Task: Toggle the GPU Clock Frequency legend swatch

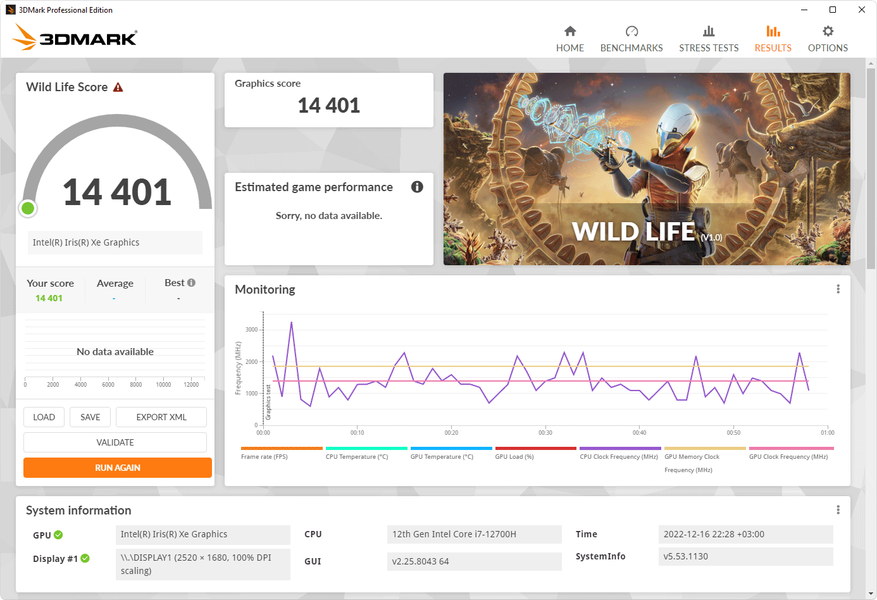Action: pos(791,448)
